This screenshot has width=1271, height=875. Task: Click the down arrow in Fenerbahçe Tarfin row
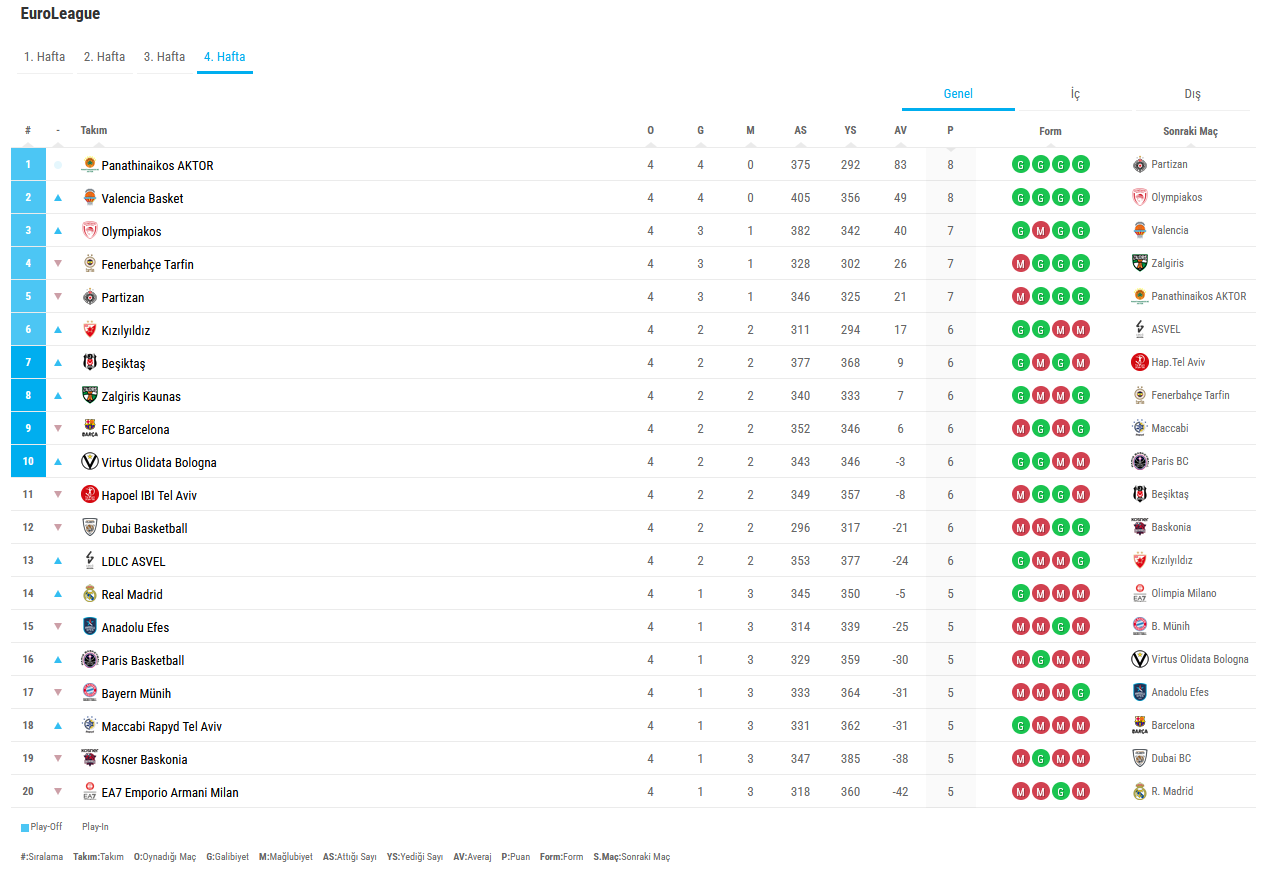(x=58, y=264)
